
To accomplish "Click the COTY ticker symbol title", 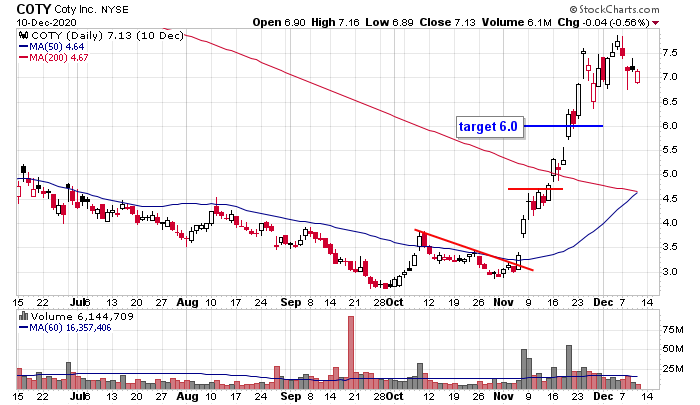I will [34, 9].
